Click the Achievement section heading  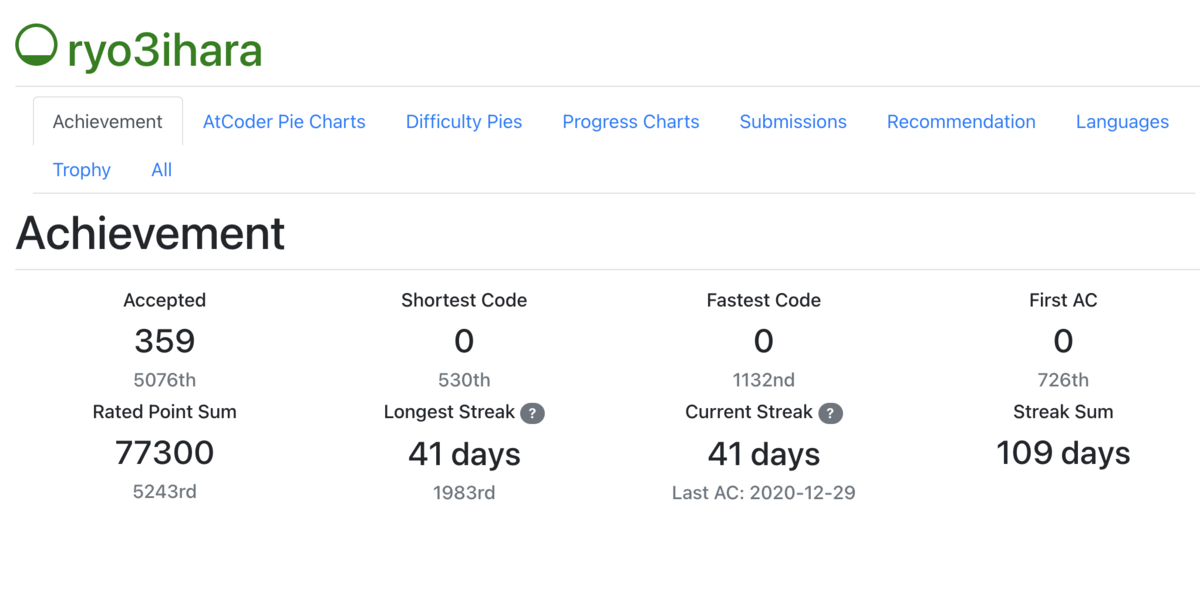click(x=151, y=233)
